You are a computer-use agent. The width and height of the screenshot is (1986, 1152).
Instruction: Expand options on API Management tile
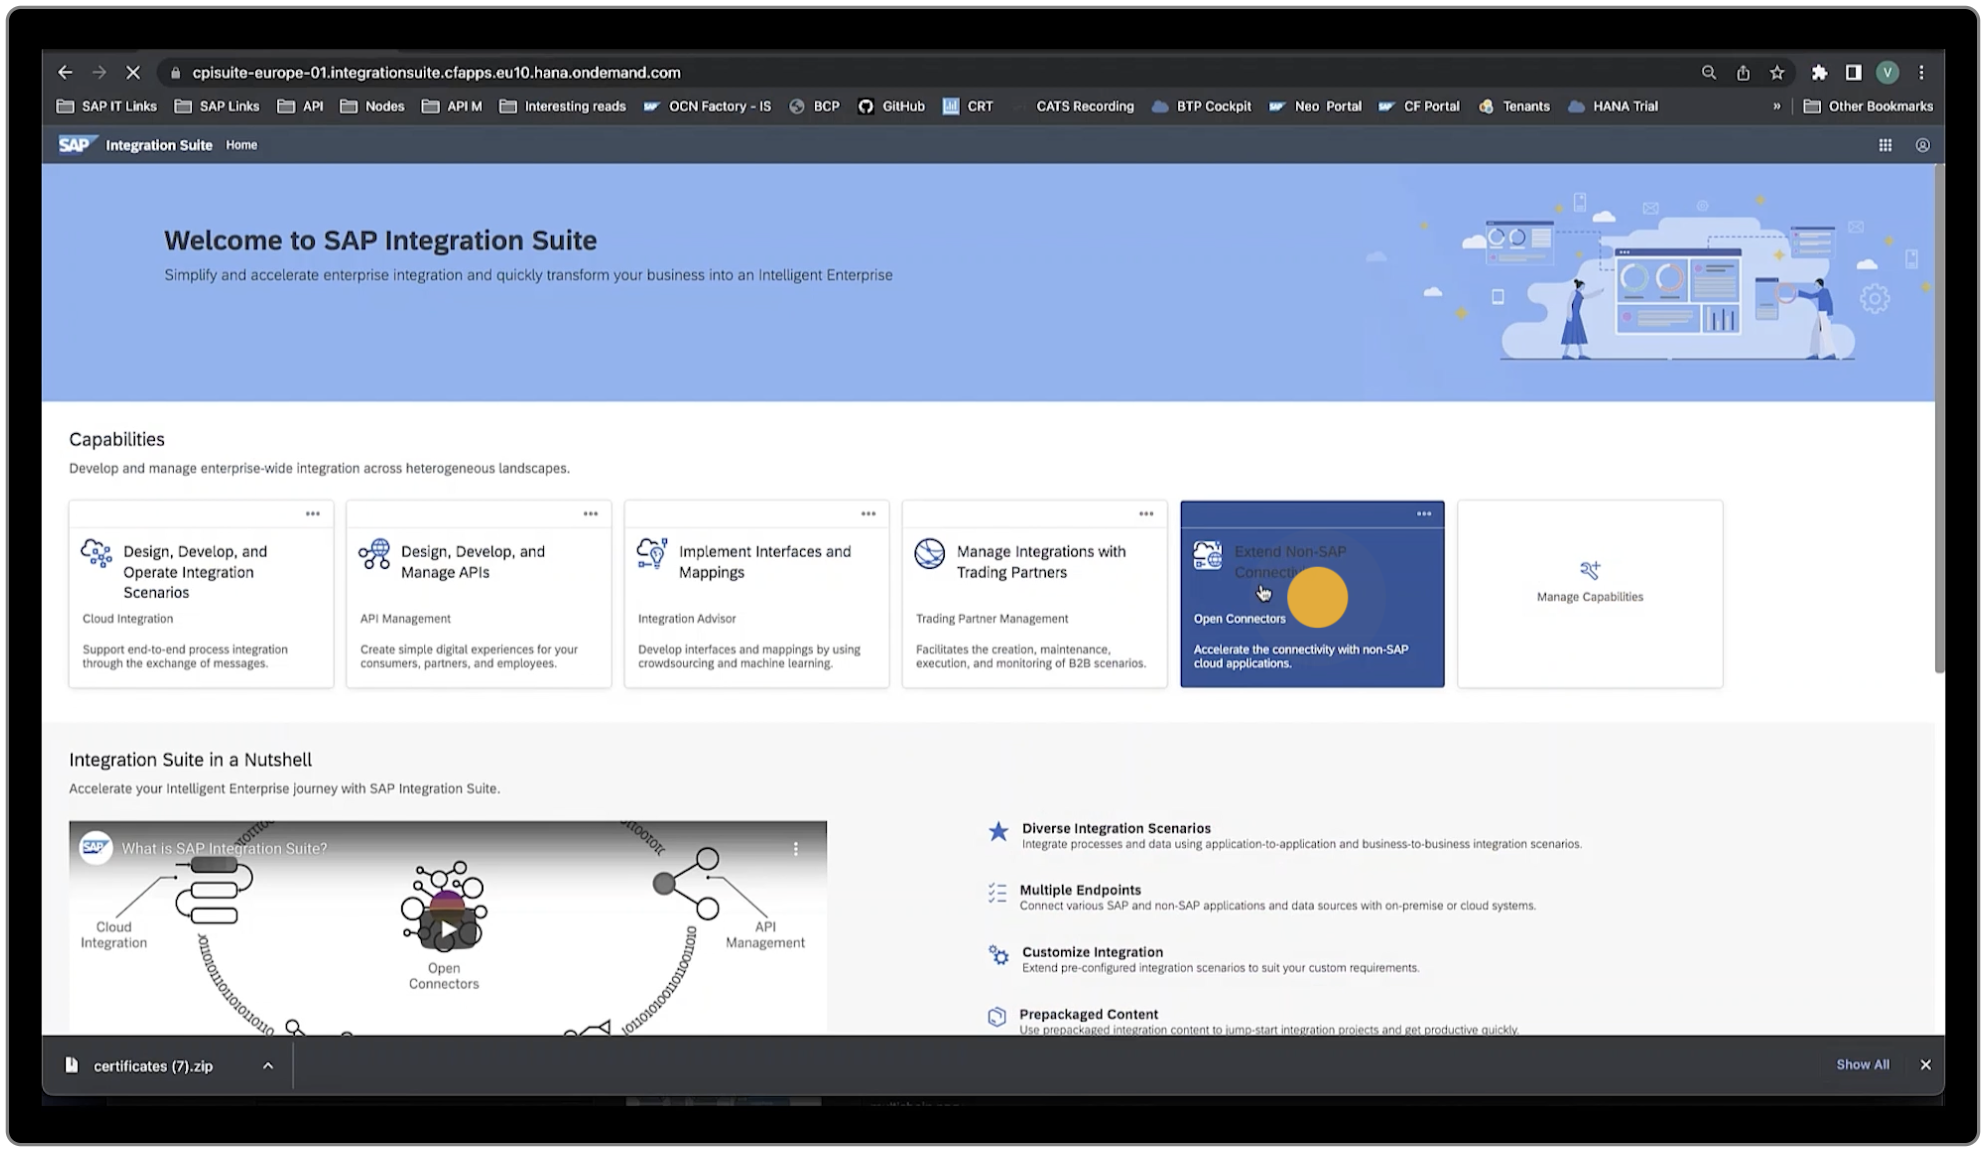(x=591, y=514)
